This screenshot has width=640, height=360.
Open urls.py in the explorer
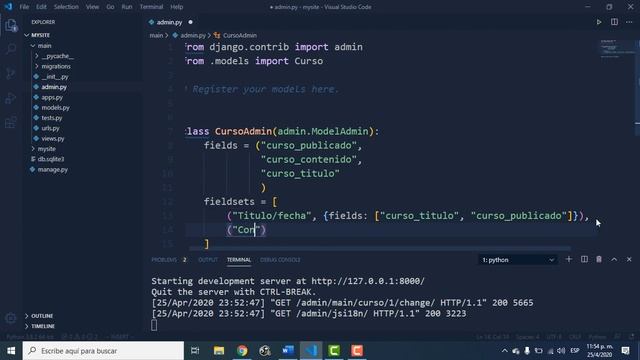click(50, 128)
